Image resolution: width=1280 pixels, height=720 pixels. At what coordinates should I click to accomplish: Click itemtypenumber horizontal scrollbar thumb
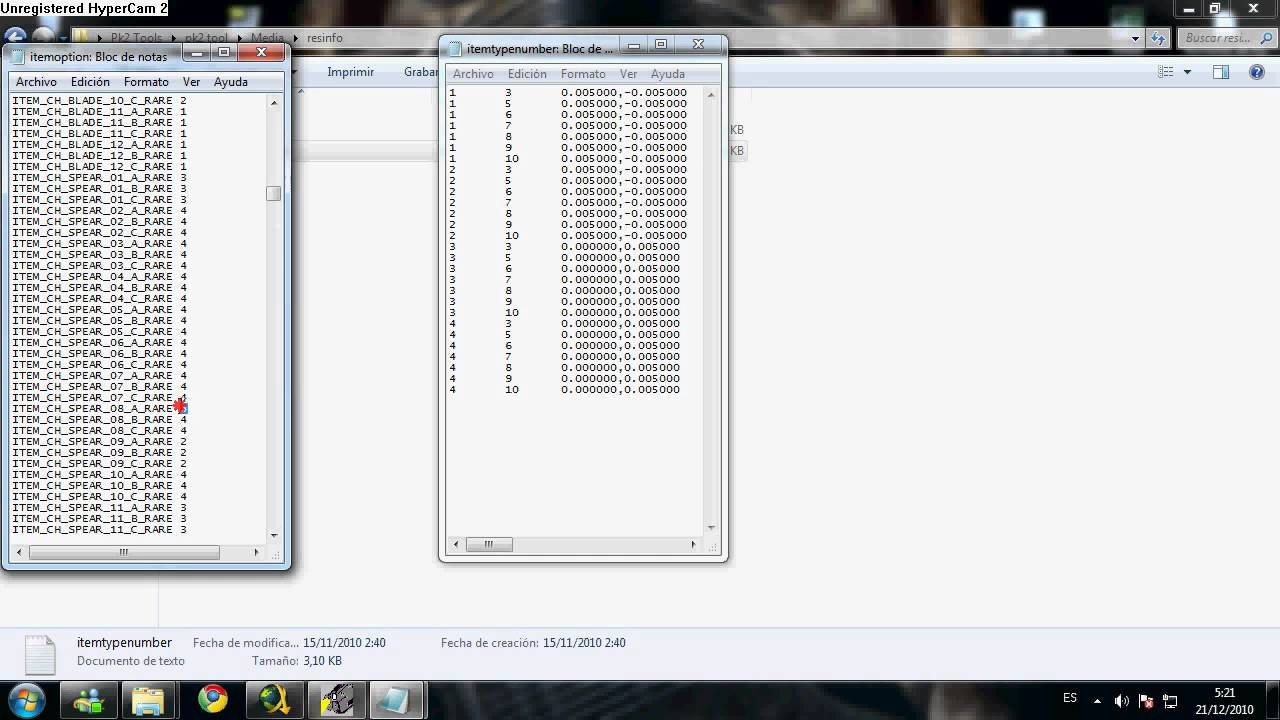[x=489, y=544]
